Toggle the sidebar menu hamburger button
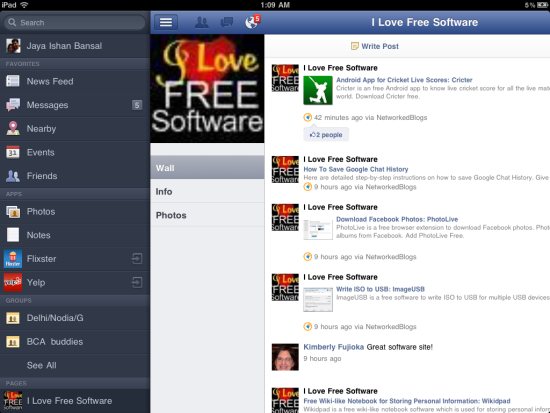The width and height of the screenshot is (550, 413). pos(166,22)
